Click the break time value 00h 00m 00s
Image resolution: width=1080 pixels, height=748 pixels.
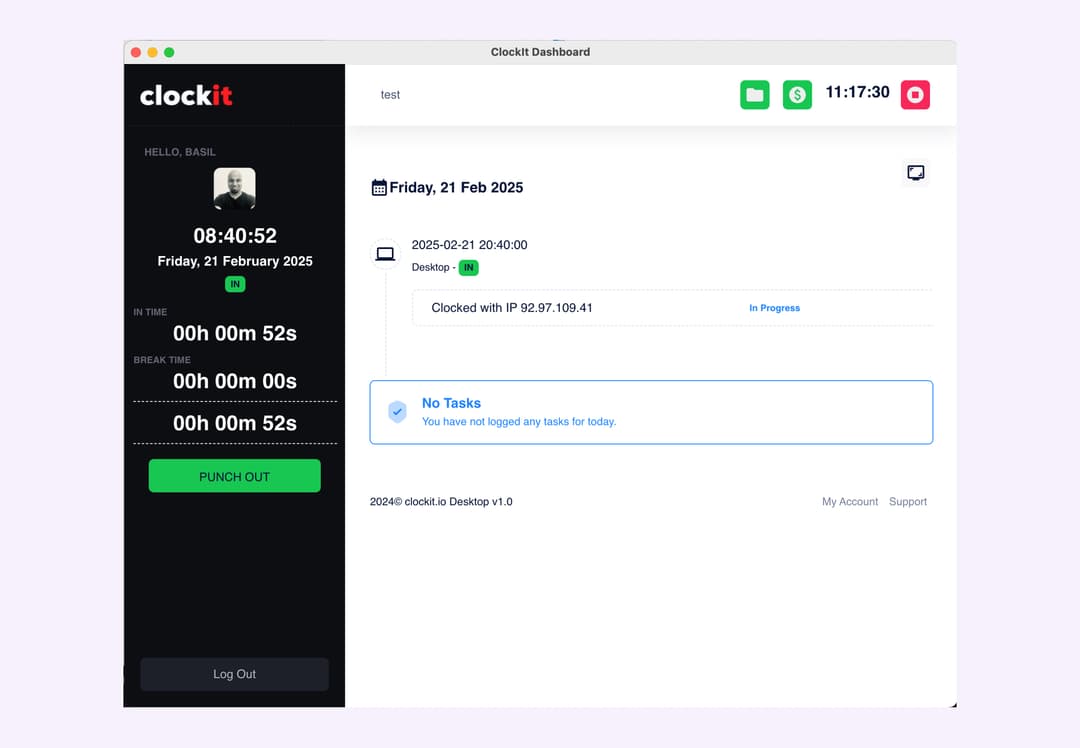click(235, 381)
